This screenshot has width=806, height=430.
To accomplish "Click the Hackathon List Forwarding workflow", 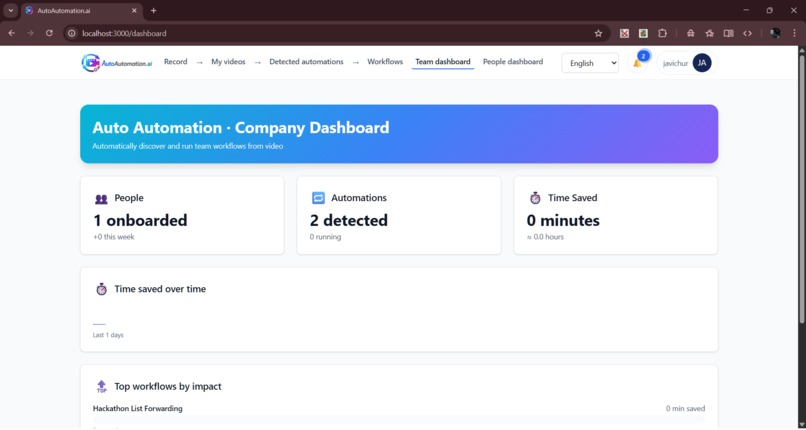I will [138, 408].
